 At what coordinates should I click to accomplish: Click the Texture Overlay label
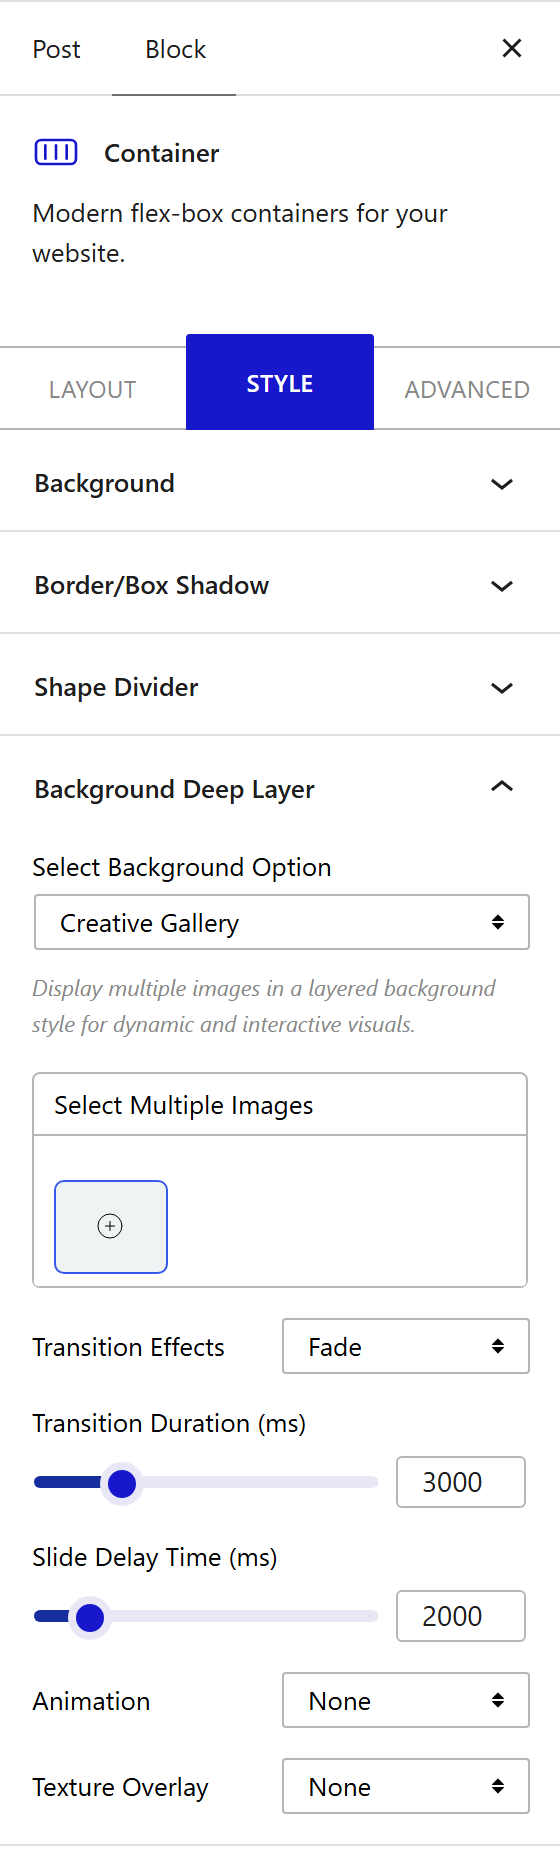(x=120, y=1787)
